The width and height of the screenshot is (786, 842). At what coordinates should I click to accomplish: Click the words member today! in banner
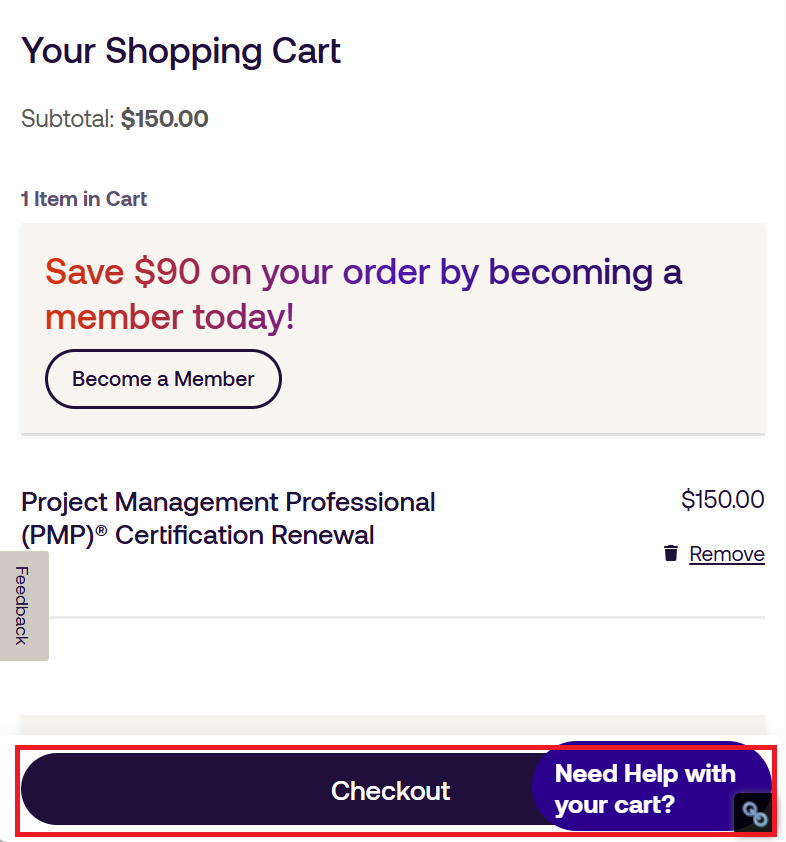click(170, 317)
